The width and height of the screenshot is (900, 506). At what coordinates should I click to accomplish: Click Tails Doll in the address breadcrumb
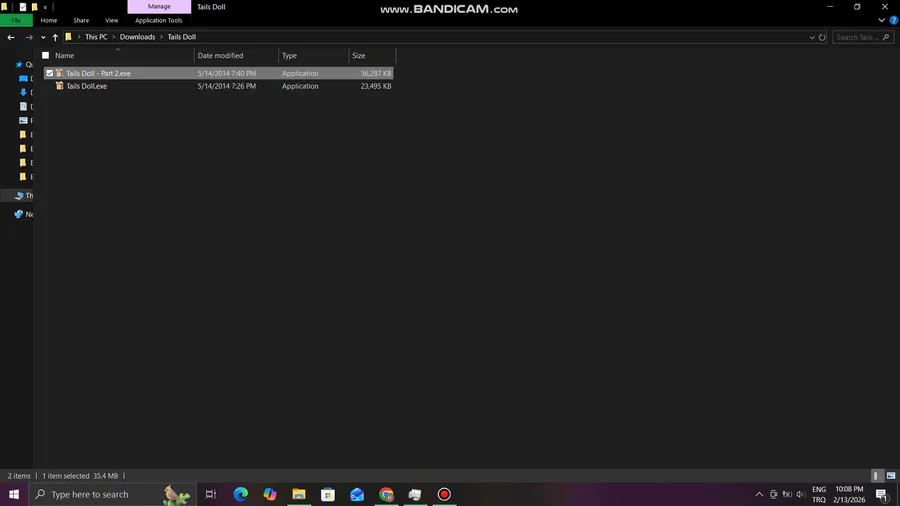(x=181, y=37)
